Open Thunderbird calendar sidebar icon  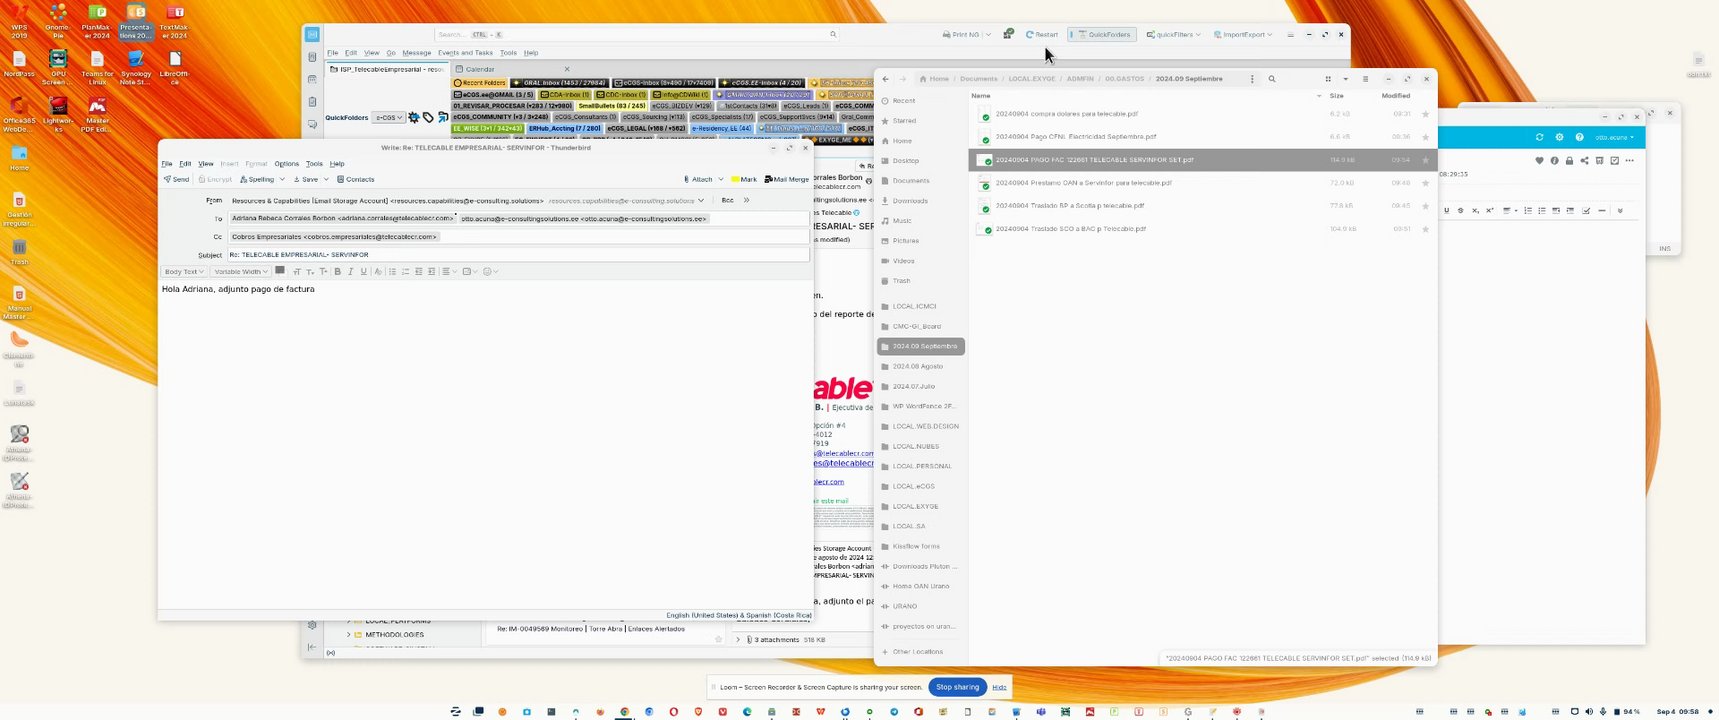coord(313,79)
